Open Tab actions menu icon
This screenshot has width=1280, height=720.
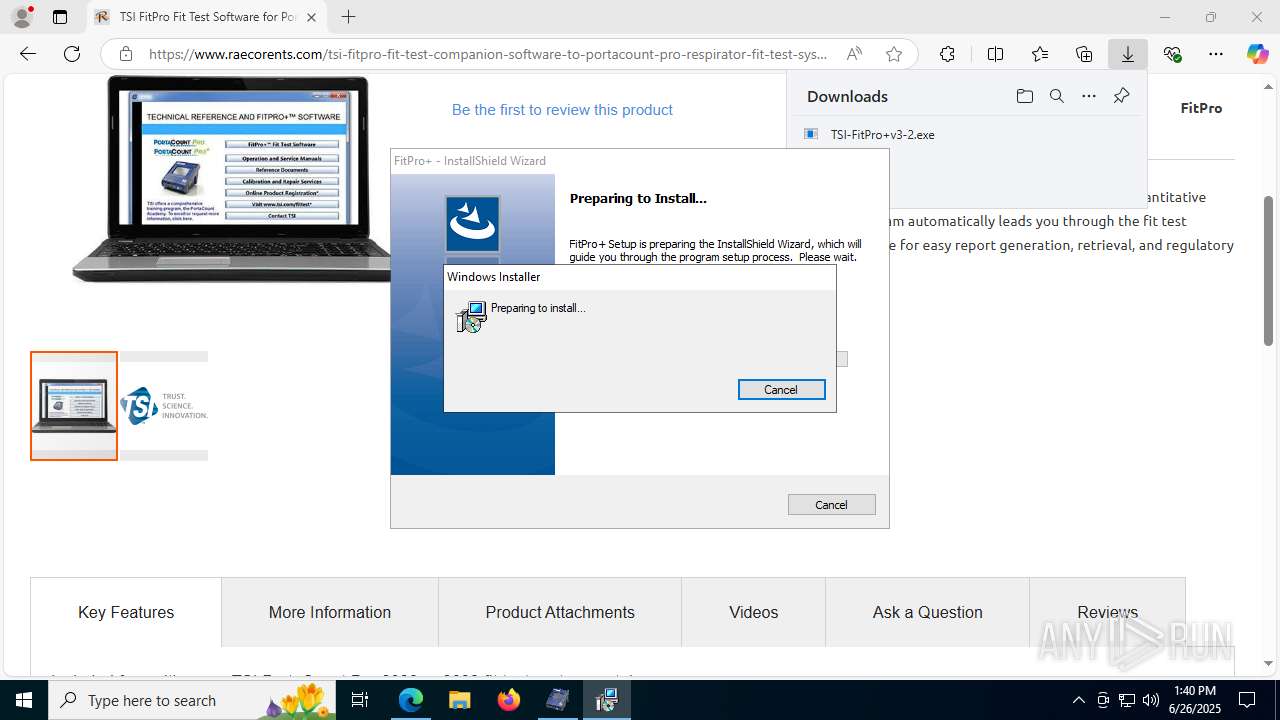pyautogui.click(x=60, y=17)
